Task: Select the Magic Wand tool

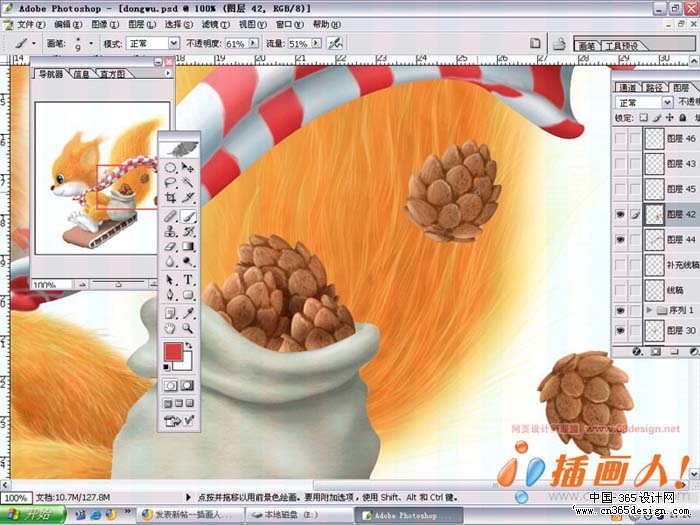Action: tap(188, 183)
